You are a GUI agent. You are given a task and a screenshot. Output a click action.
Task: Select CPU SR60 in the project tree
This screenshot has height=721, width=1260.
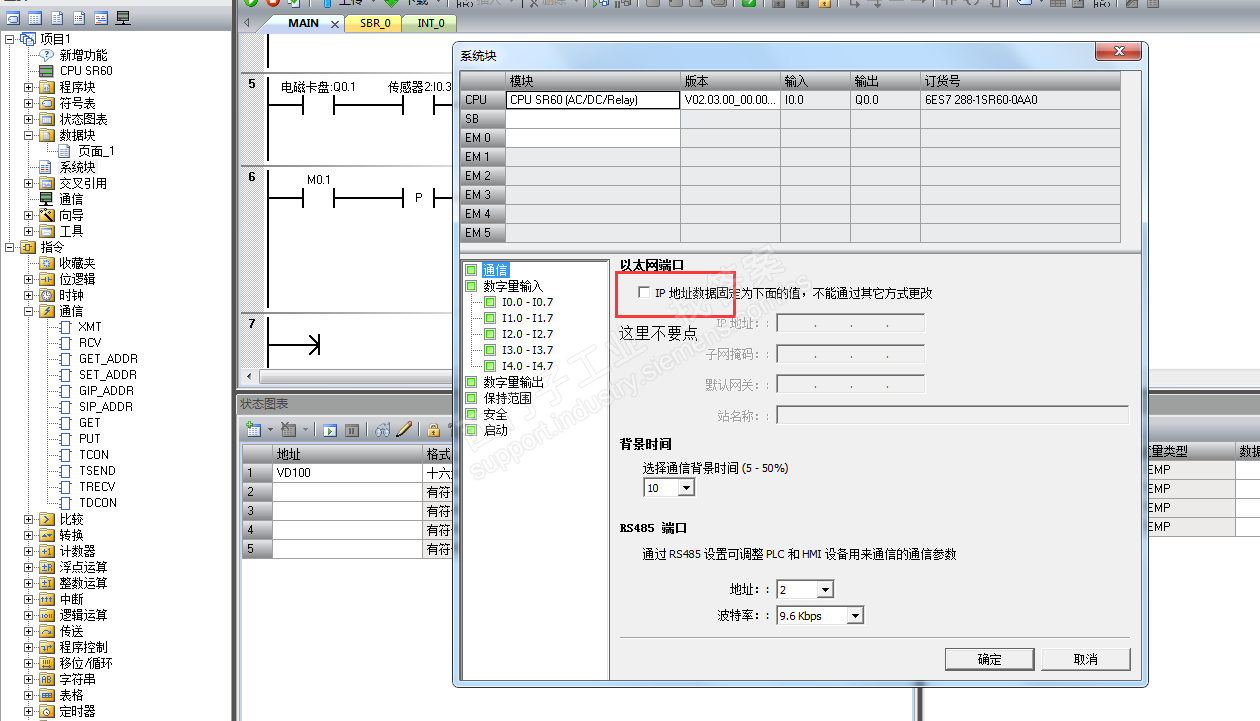coord(85,71)
